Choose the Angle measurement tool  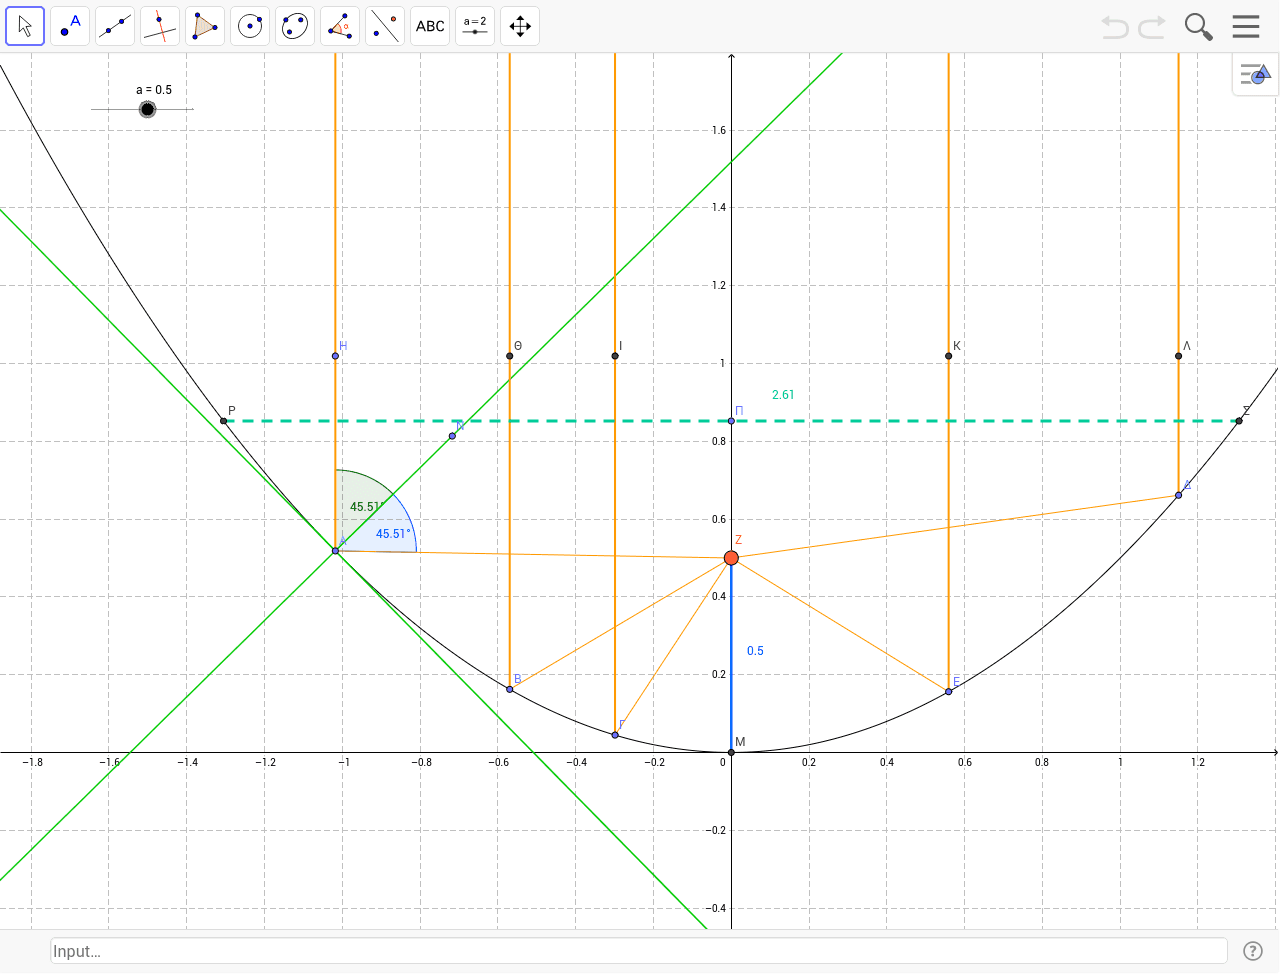tap(340, 26)
